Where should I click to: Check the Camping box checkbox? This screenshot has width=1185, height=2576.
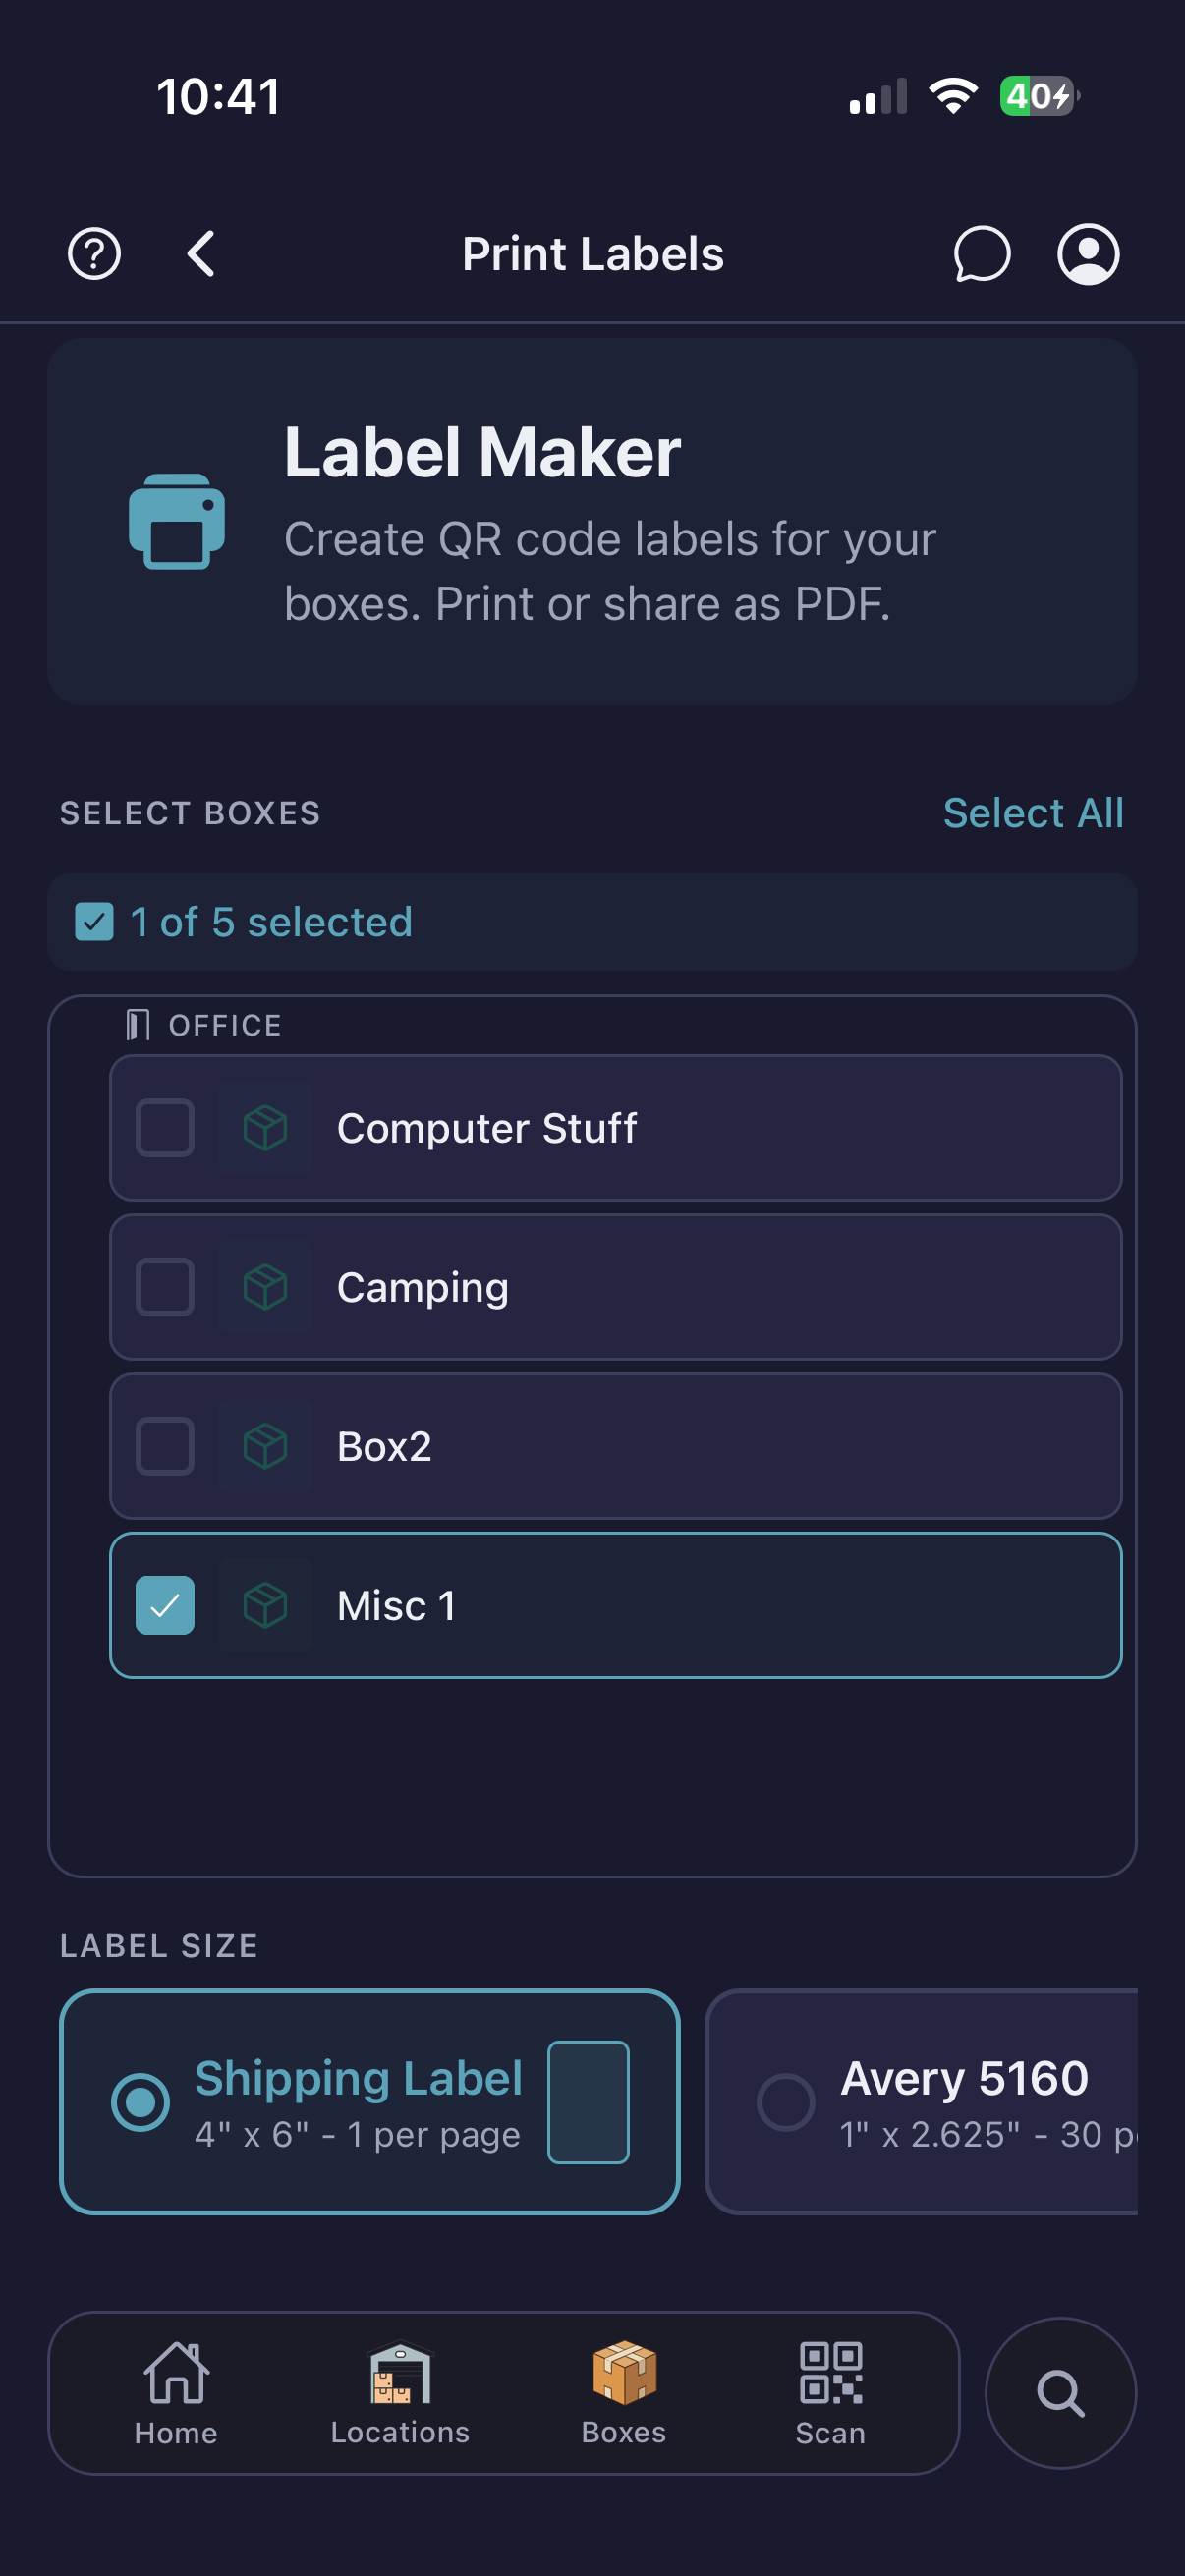165,1287
